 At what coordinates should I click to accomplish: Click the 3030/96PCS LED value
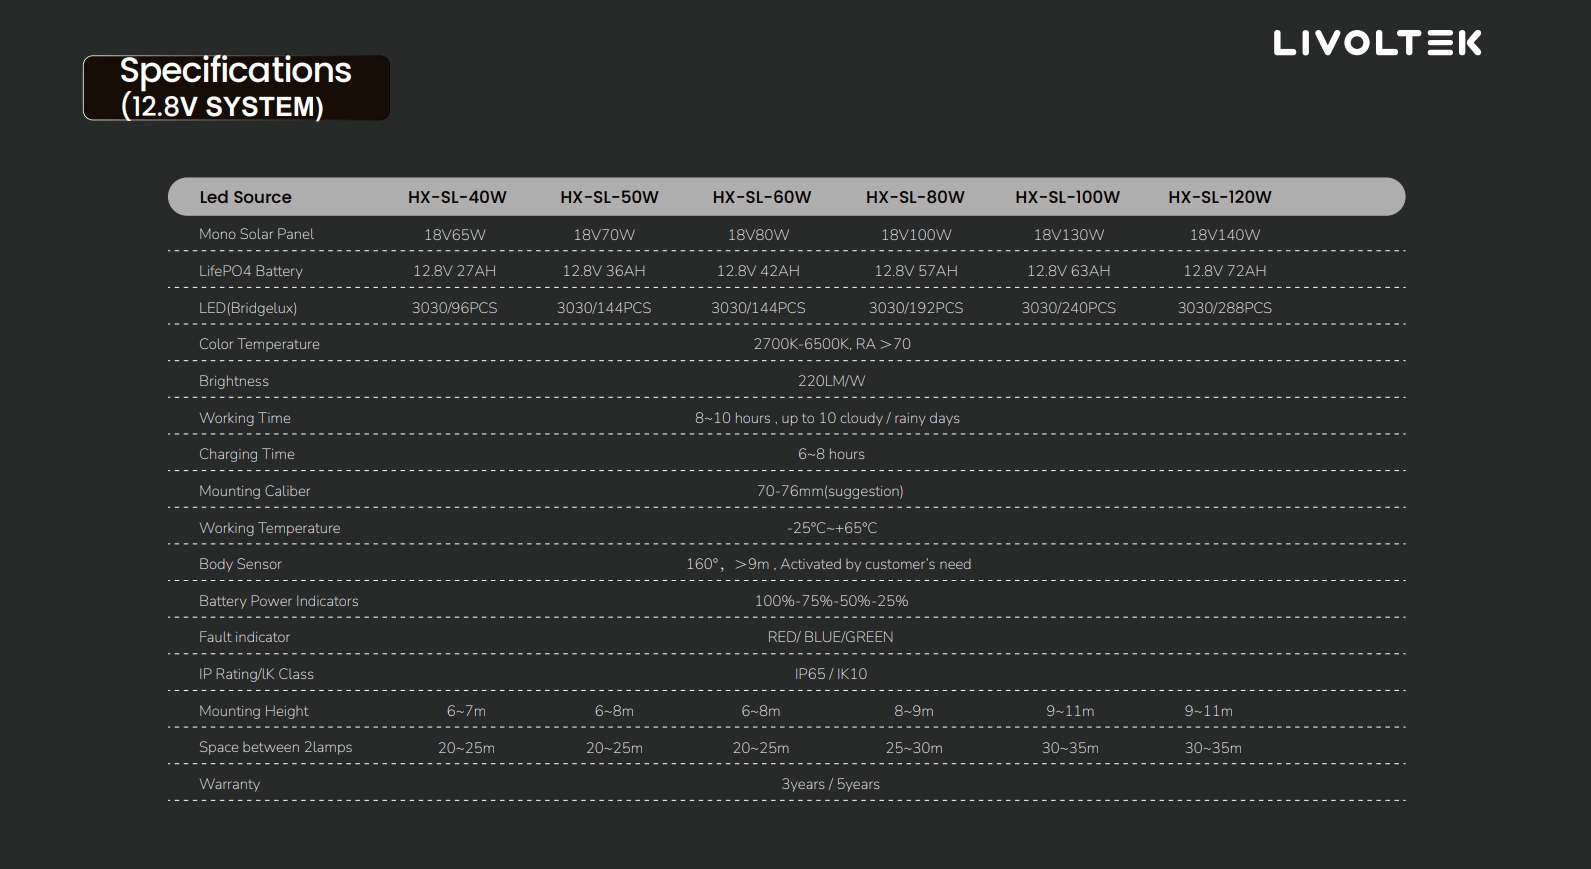[x=454, y=308]
